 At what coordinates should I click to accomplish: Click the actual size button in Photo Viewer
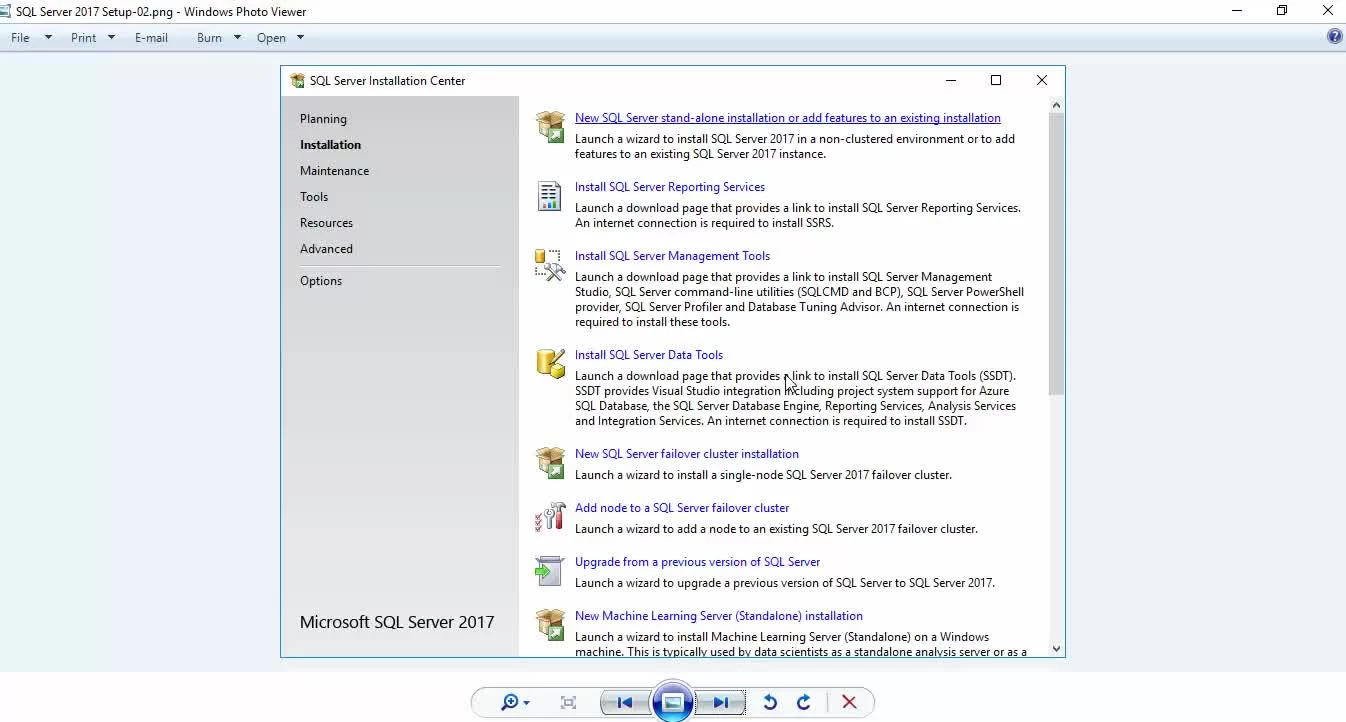pyautogui.click(x=568, y=702)
